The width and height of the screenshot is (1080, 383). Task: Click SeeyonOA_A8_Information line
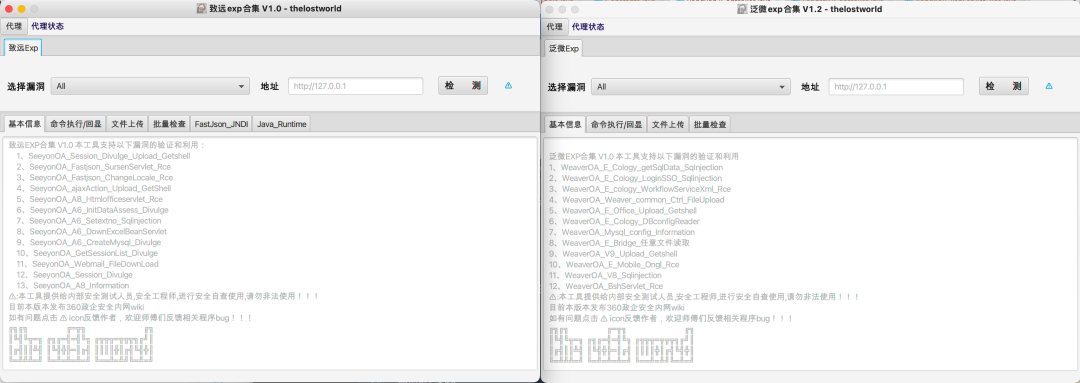pos(74,285)
